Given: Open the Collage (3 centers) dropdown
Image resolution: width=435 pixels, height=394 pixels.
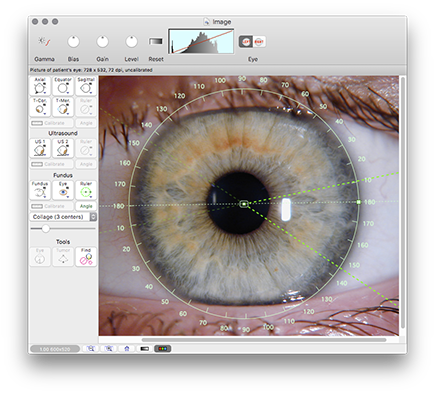Looking at the screenshot, I should [63, 217].
